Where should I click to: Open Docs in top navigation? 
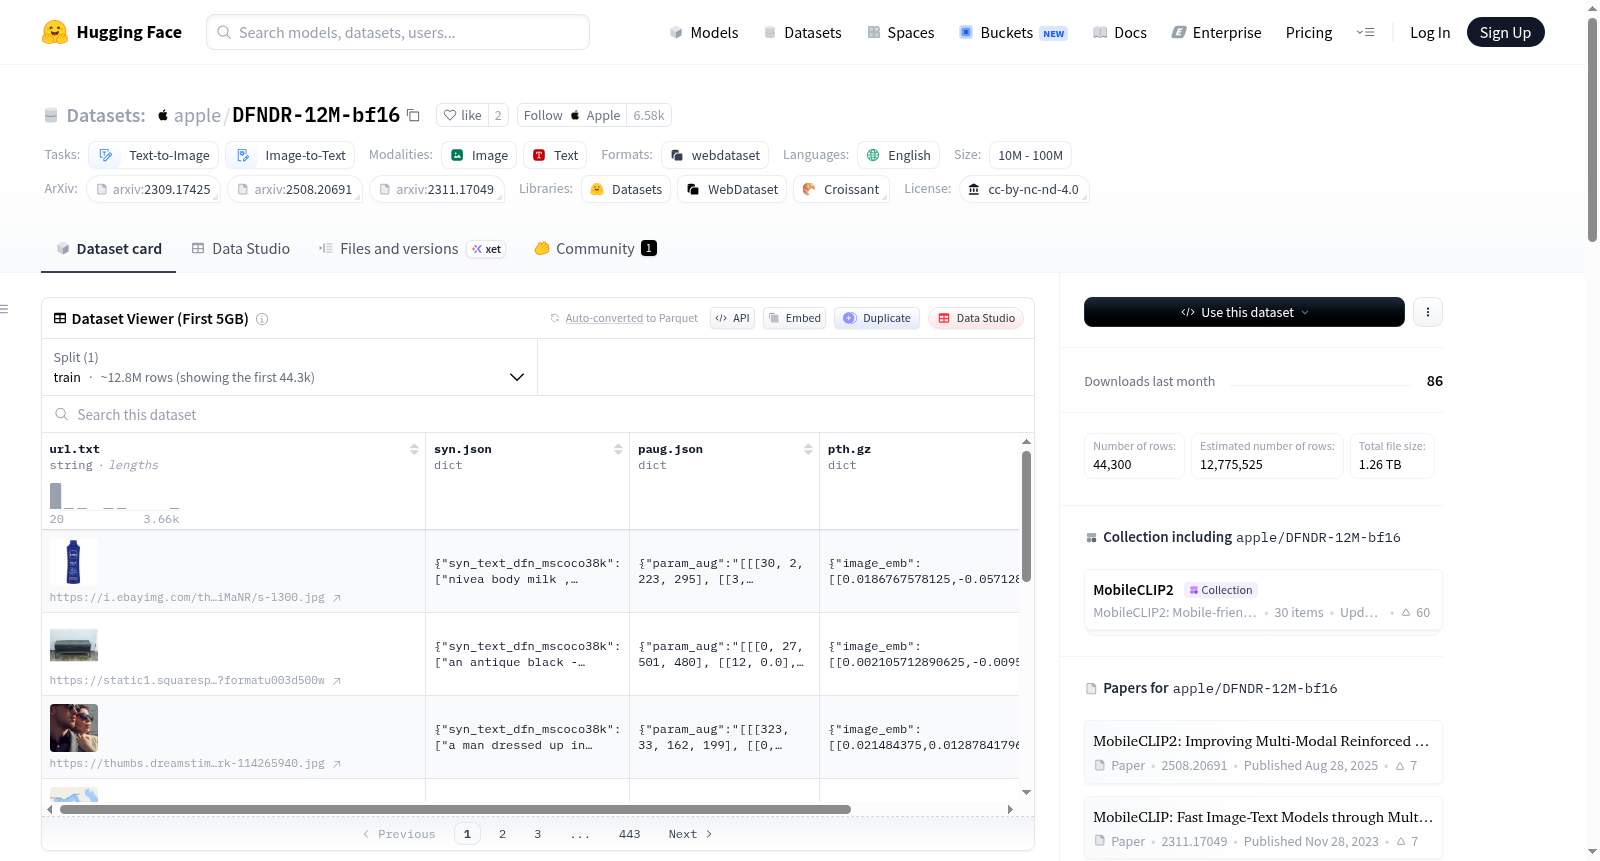[1120, 32]
